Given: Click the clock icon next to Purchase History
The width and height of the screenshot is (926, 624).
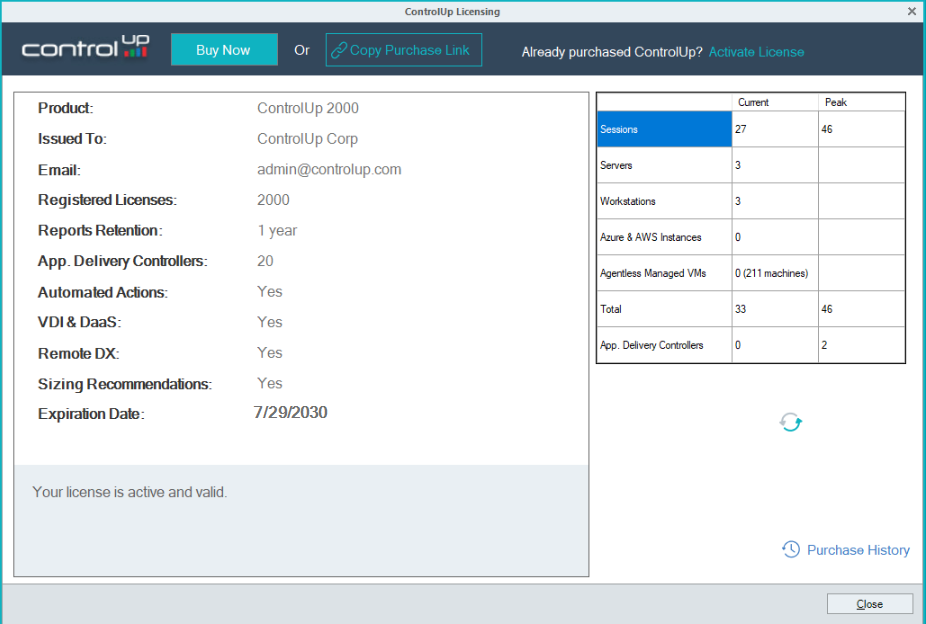Looking at the screenshot, I should pos(790,549).
